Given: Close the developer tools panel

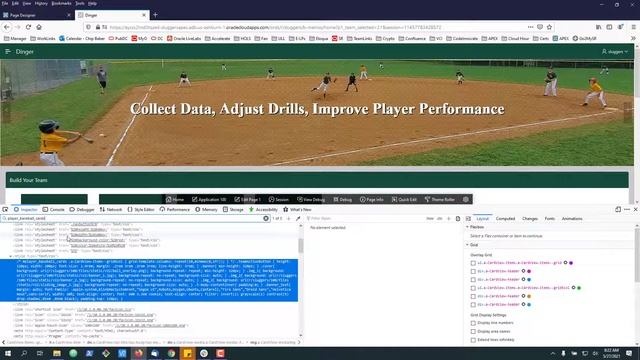Looking at the screenshot, I should [636, 209].
